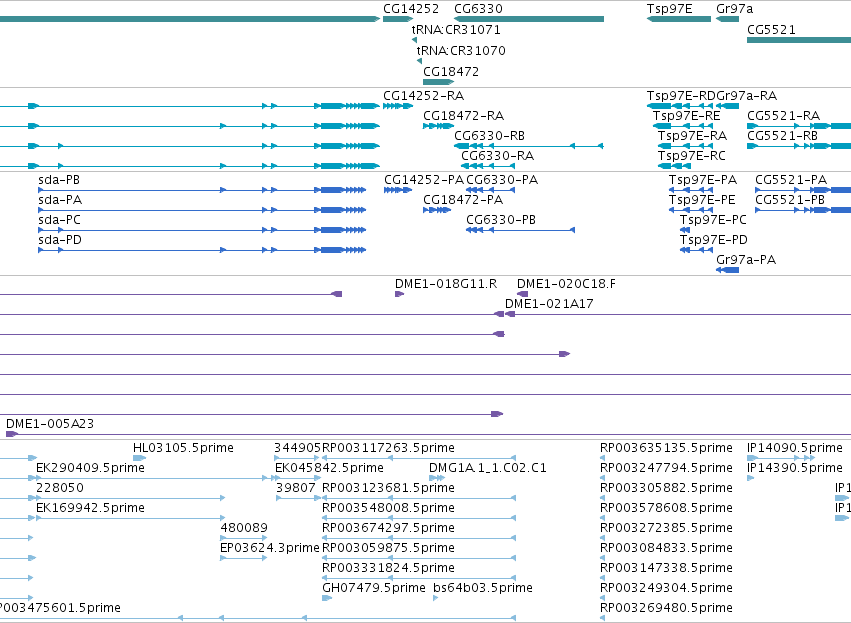Click Tsp97E-PE protein label

coord(702,200)
